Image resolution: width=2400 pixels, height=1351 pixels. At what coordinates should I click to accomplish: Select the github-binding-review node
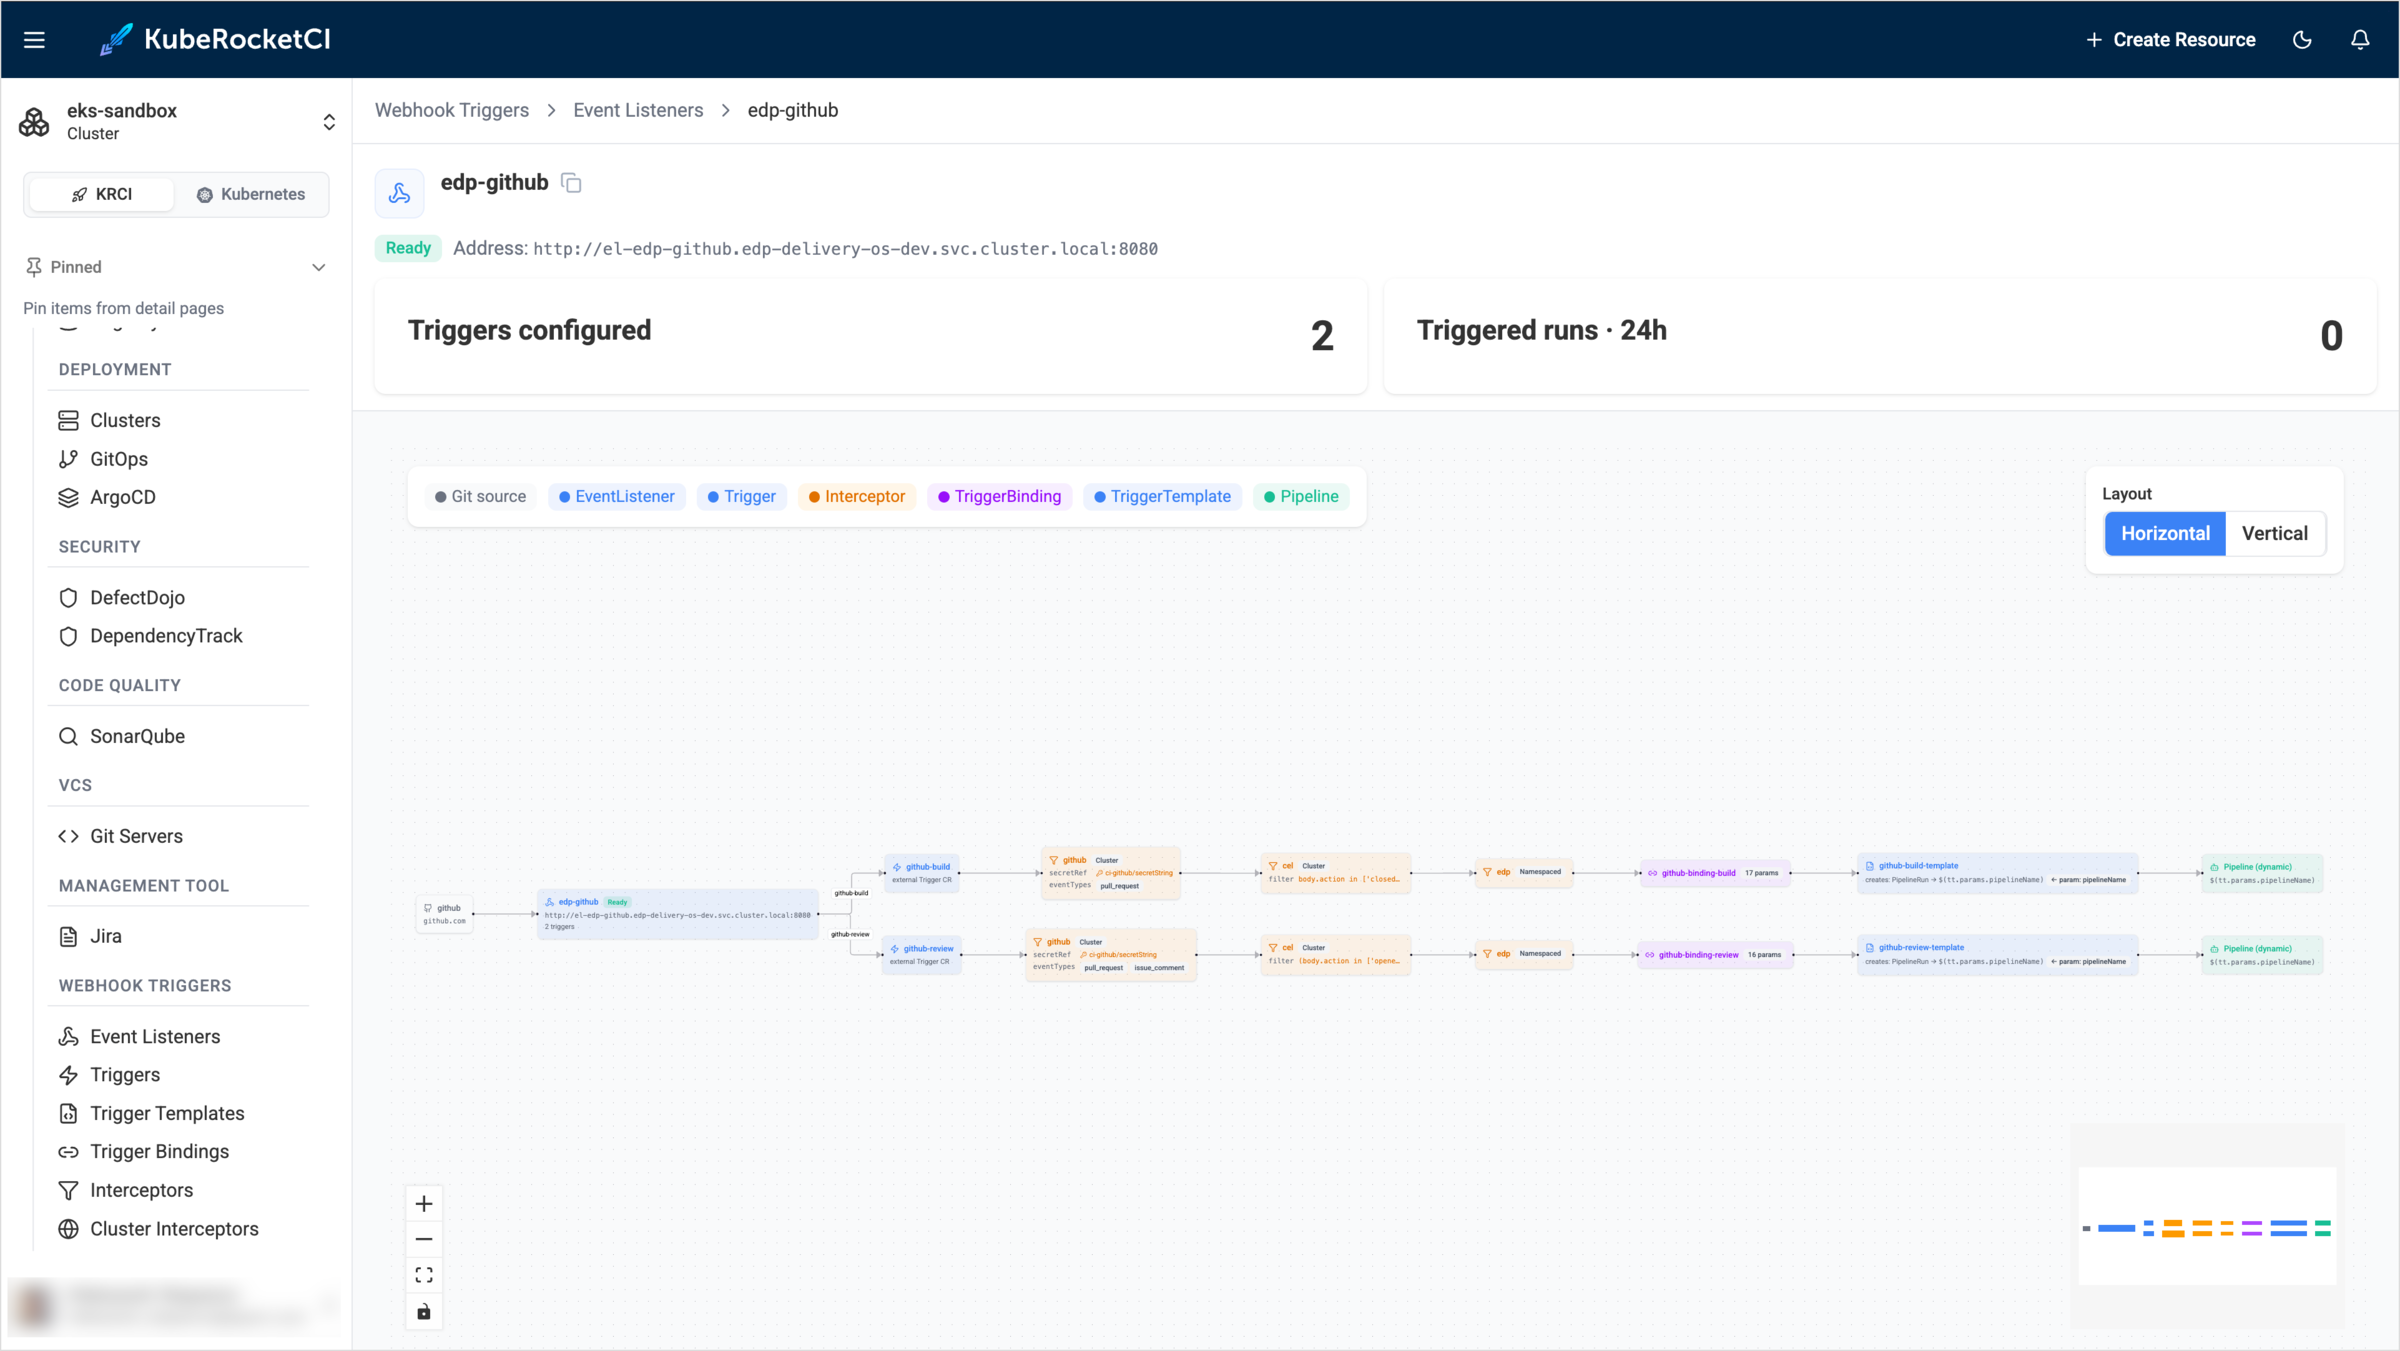[1715, 955]
